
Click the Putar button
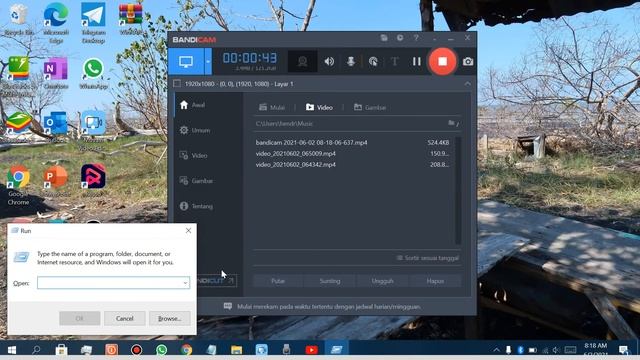click(278, 281)
